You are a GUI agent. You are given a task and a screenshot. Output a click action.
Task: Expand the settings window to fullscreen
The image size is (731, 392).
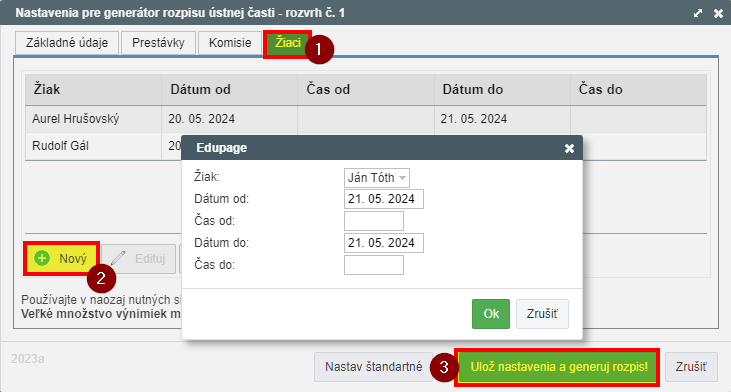coord(698,13)
